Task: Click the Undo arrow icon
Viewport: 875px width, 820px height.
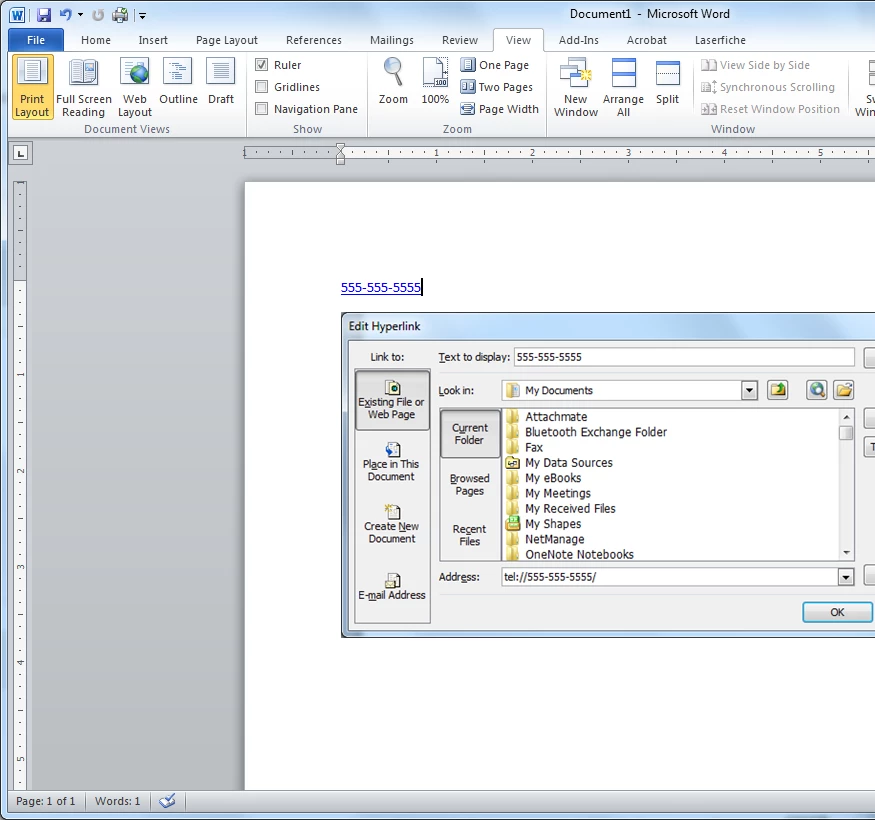Action: [65, 15]
